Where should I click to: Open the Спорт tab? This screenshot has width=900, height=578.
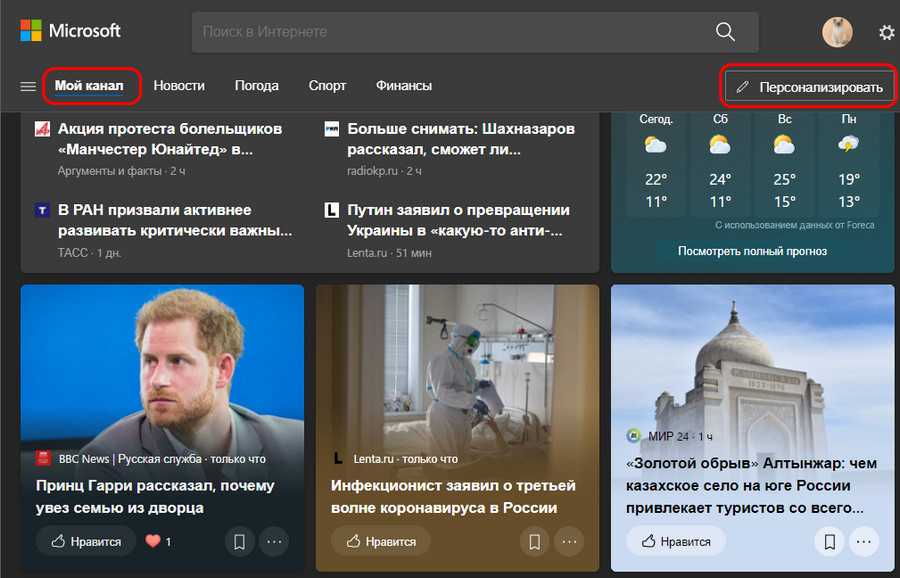coord(327,86)
